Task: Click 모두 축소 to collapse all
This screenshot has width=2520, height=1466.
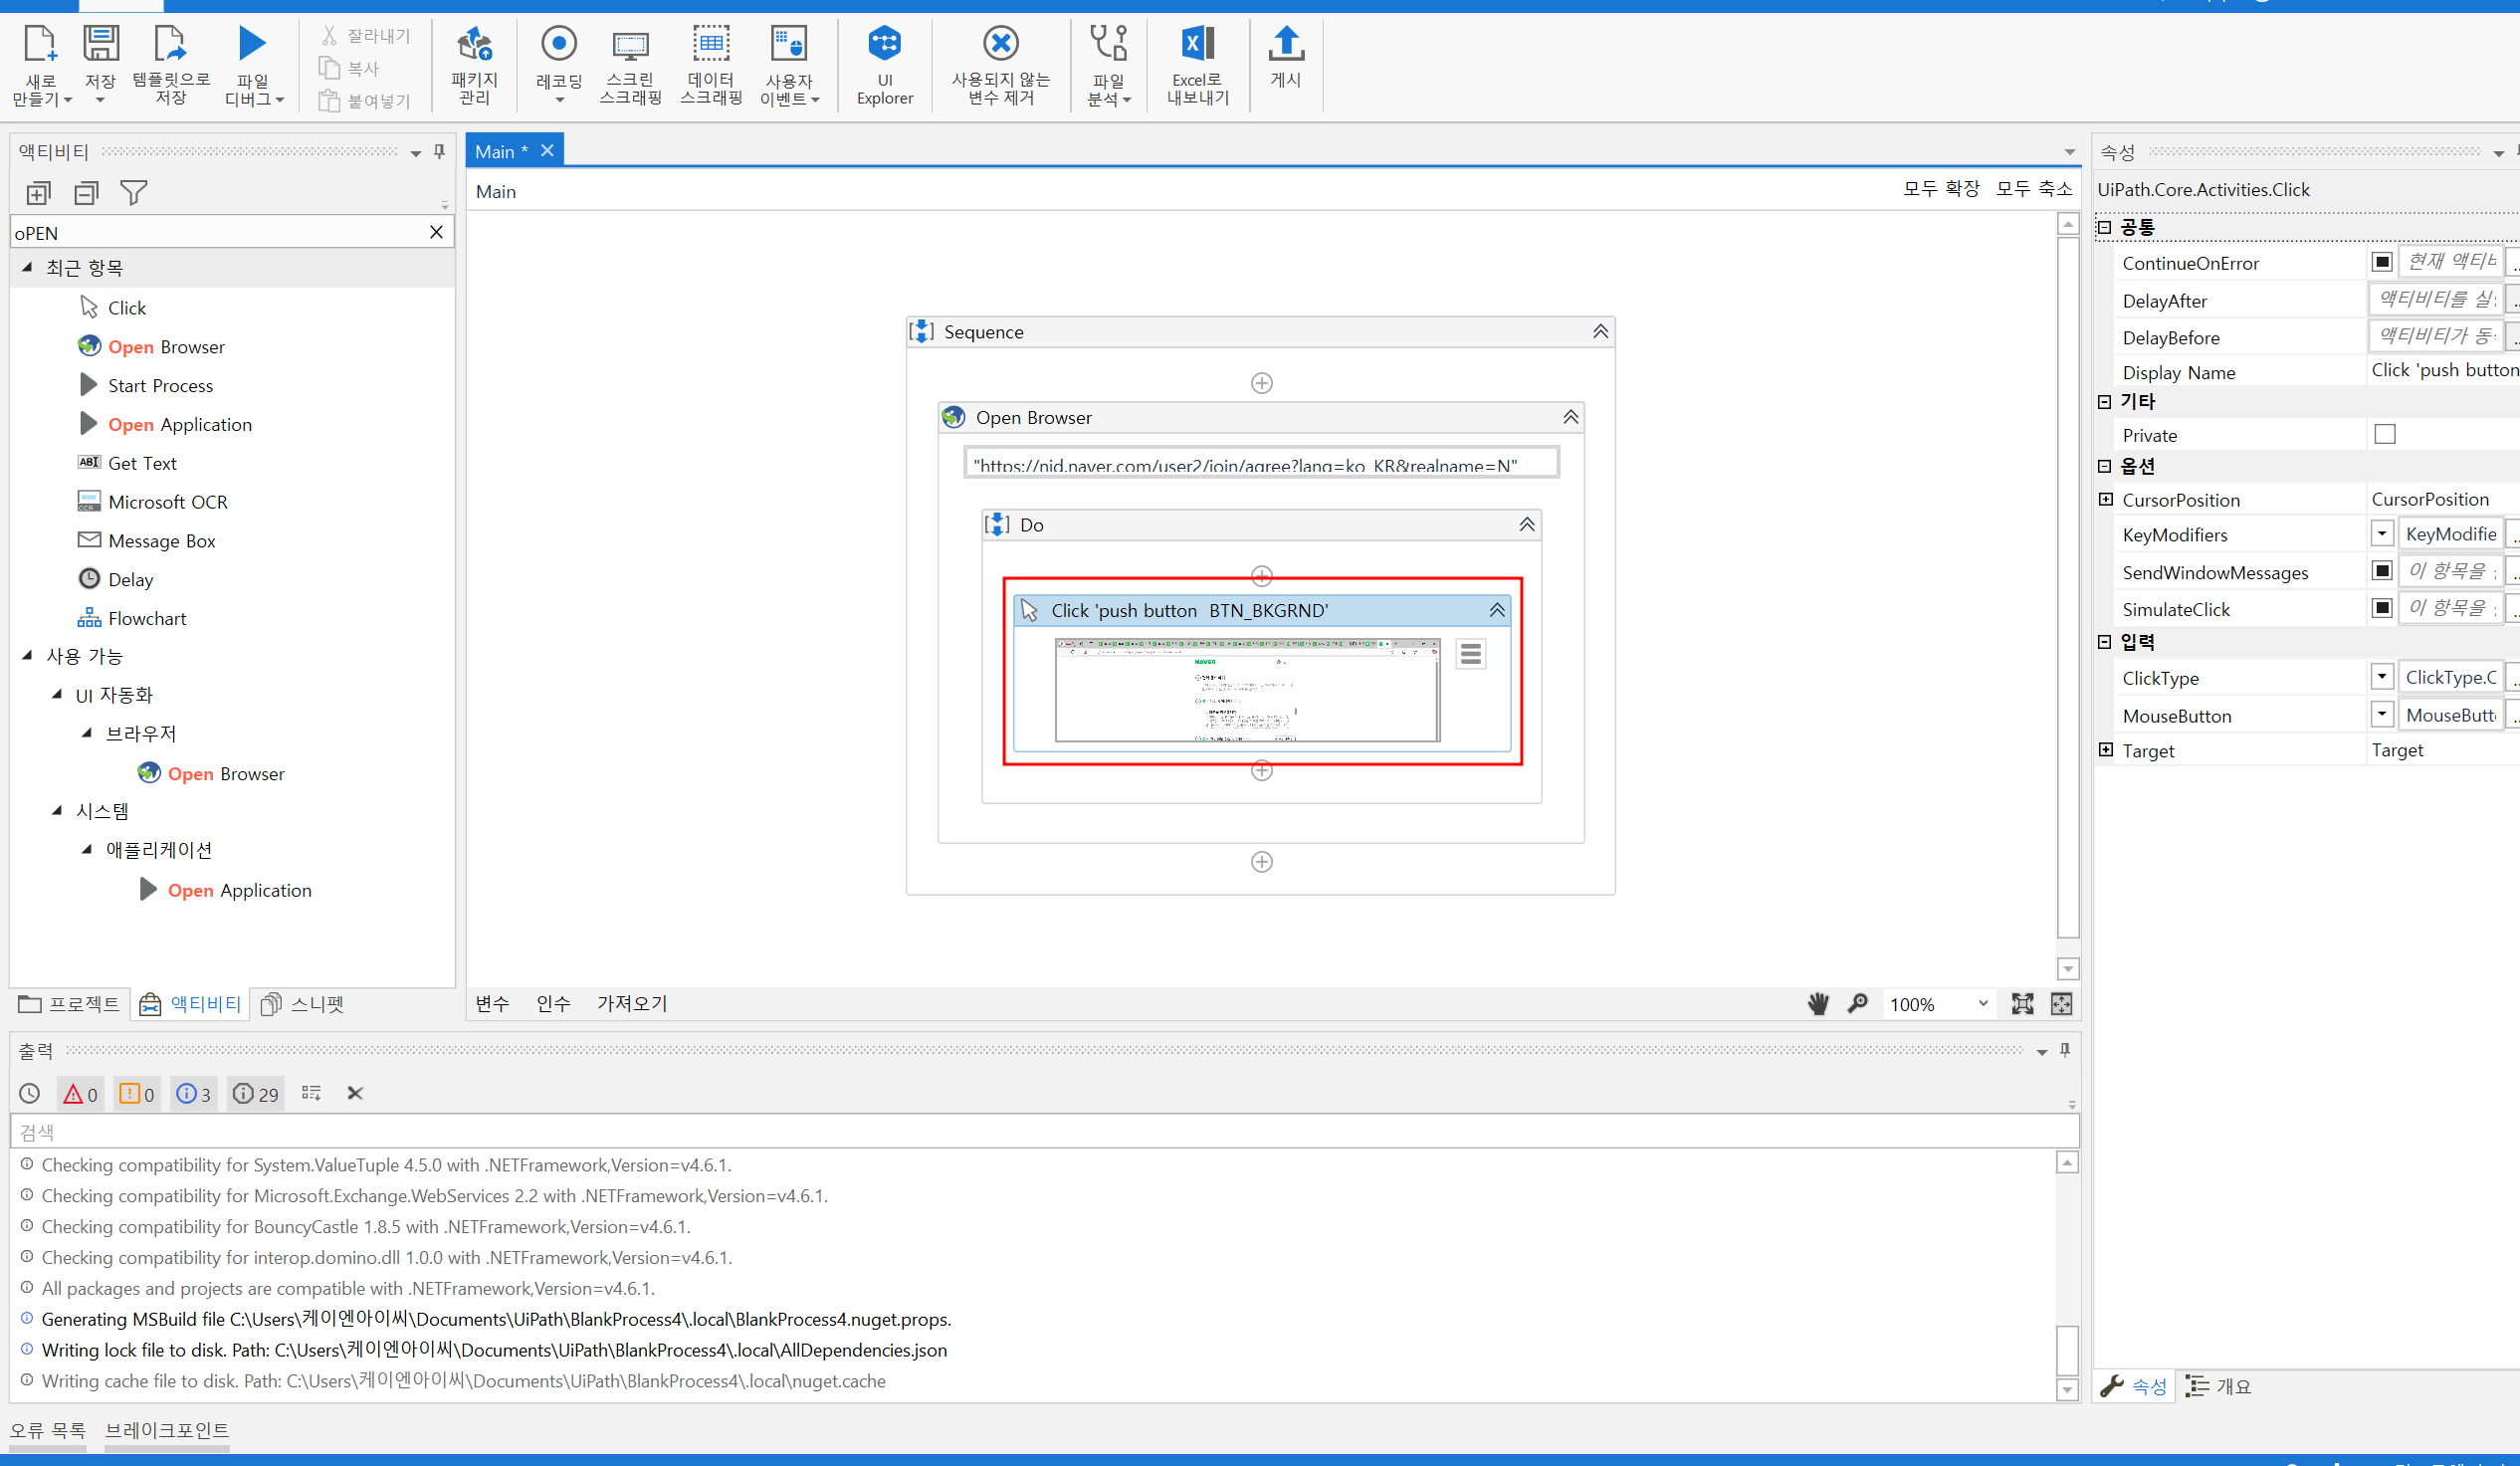Action: [2033, 189]
